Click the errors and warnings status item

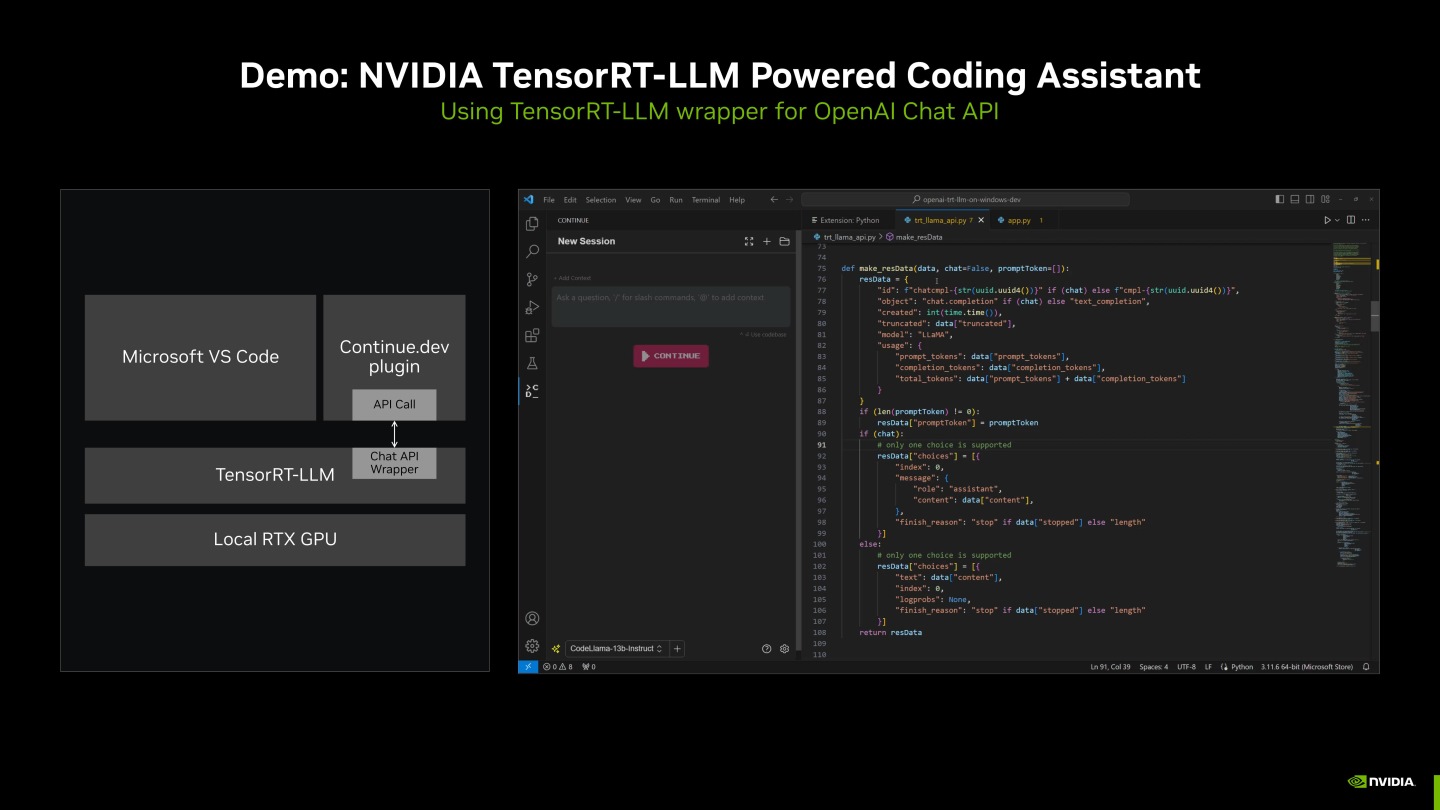[x=558, y=667]
